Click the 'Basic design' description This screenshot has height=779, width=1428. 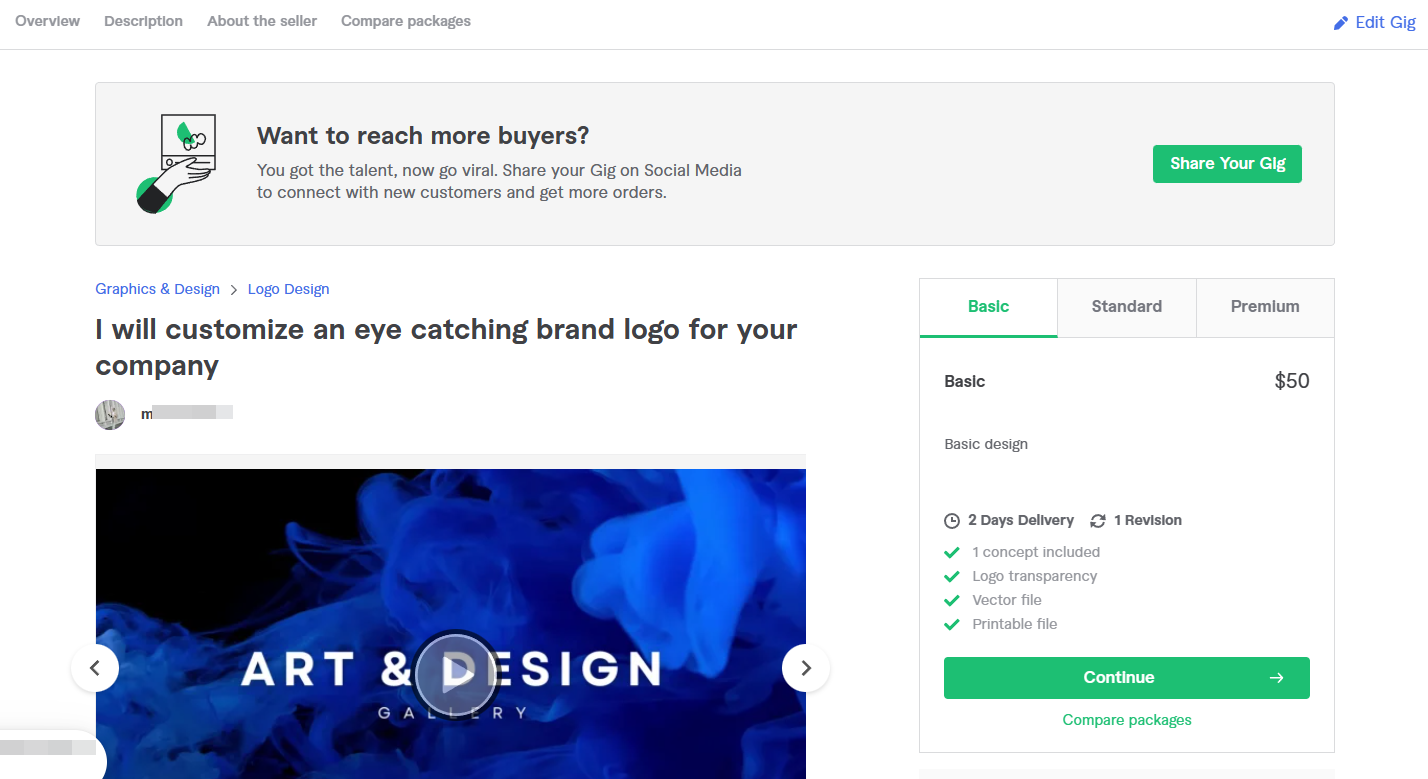tap(986, 444)
